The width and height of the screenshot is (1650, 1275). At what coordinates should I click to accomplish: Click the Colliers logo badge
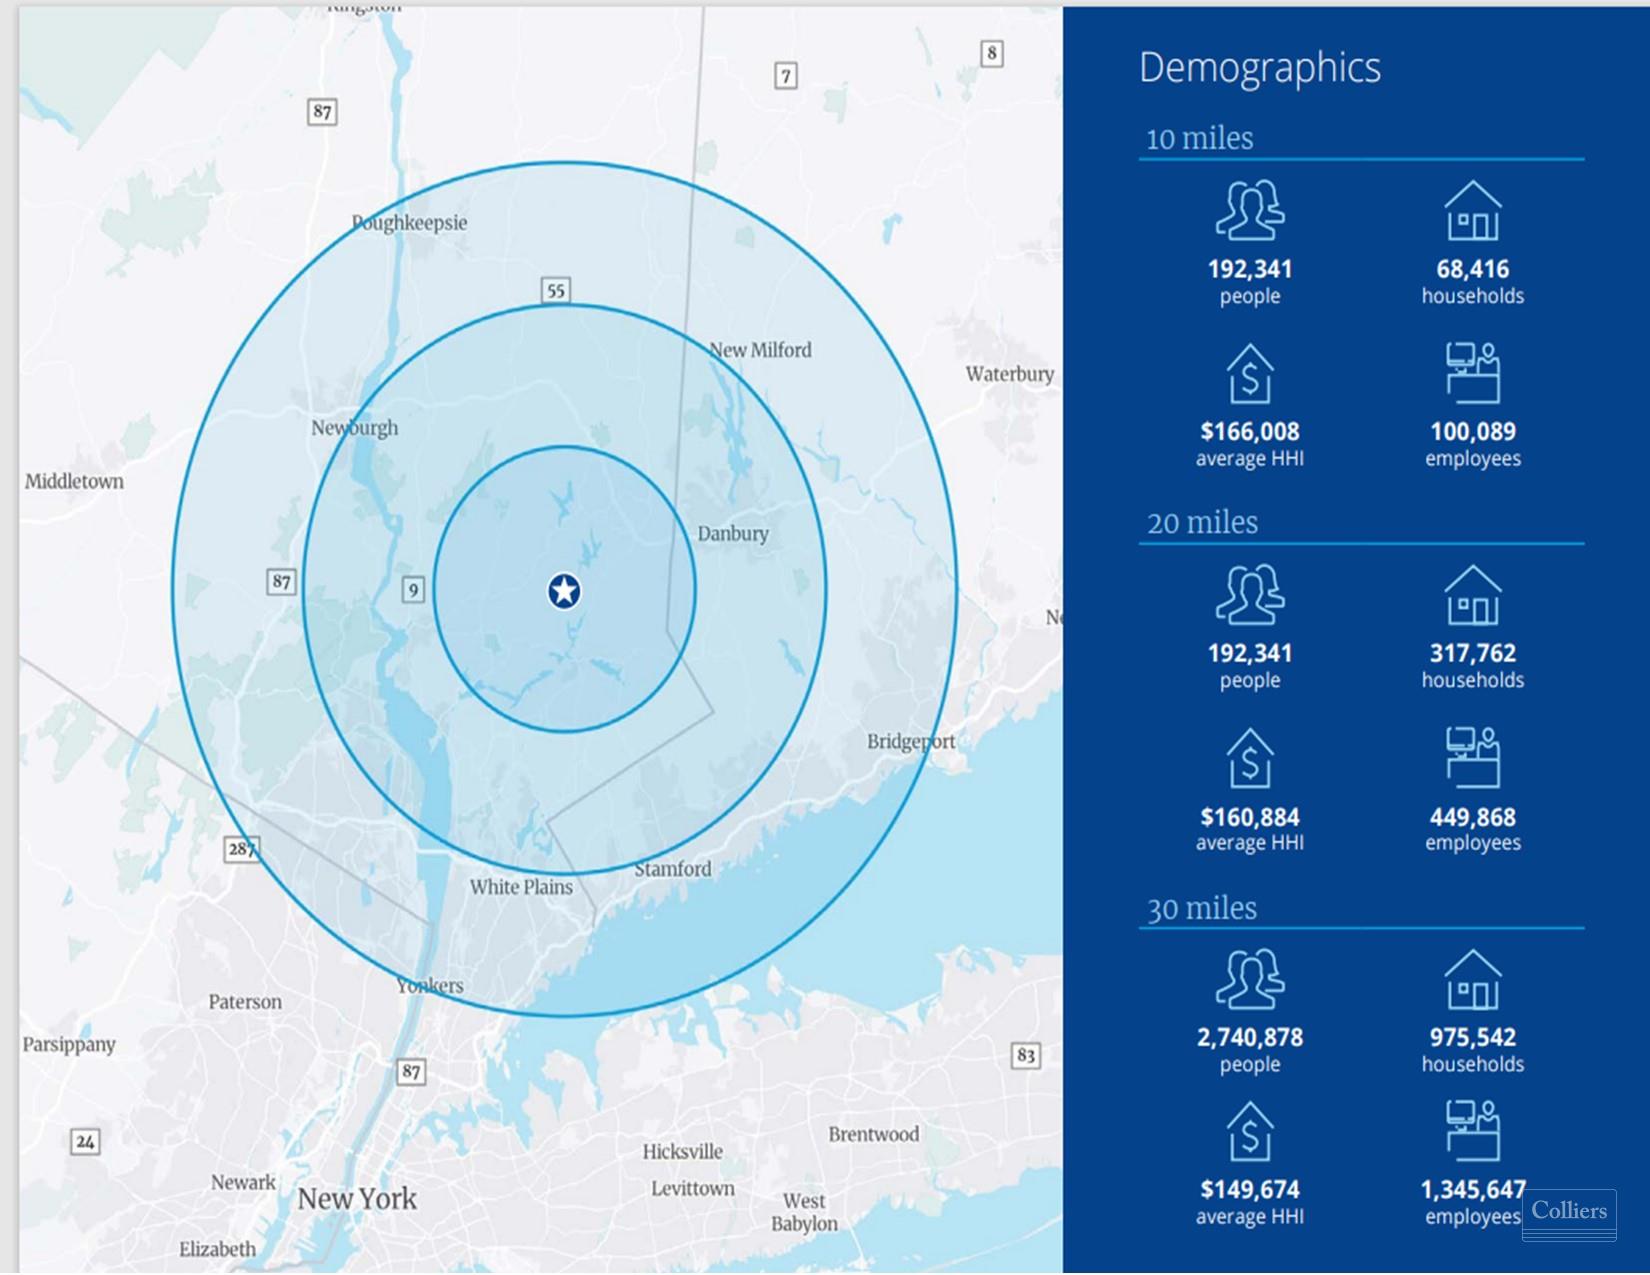[1568, 1214]
